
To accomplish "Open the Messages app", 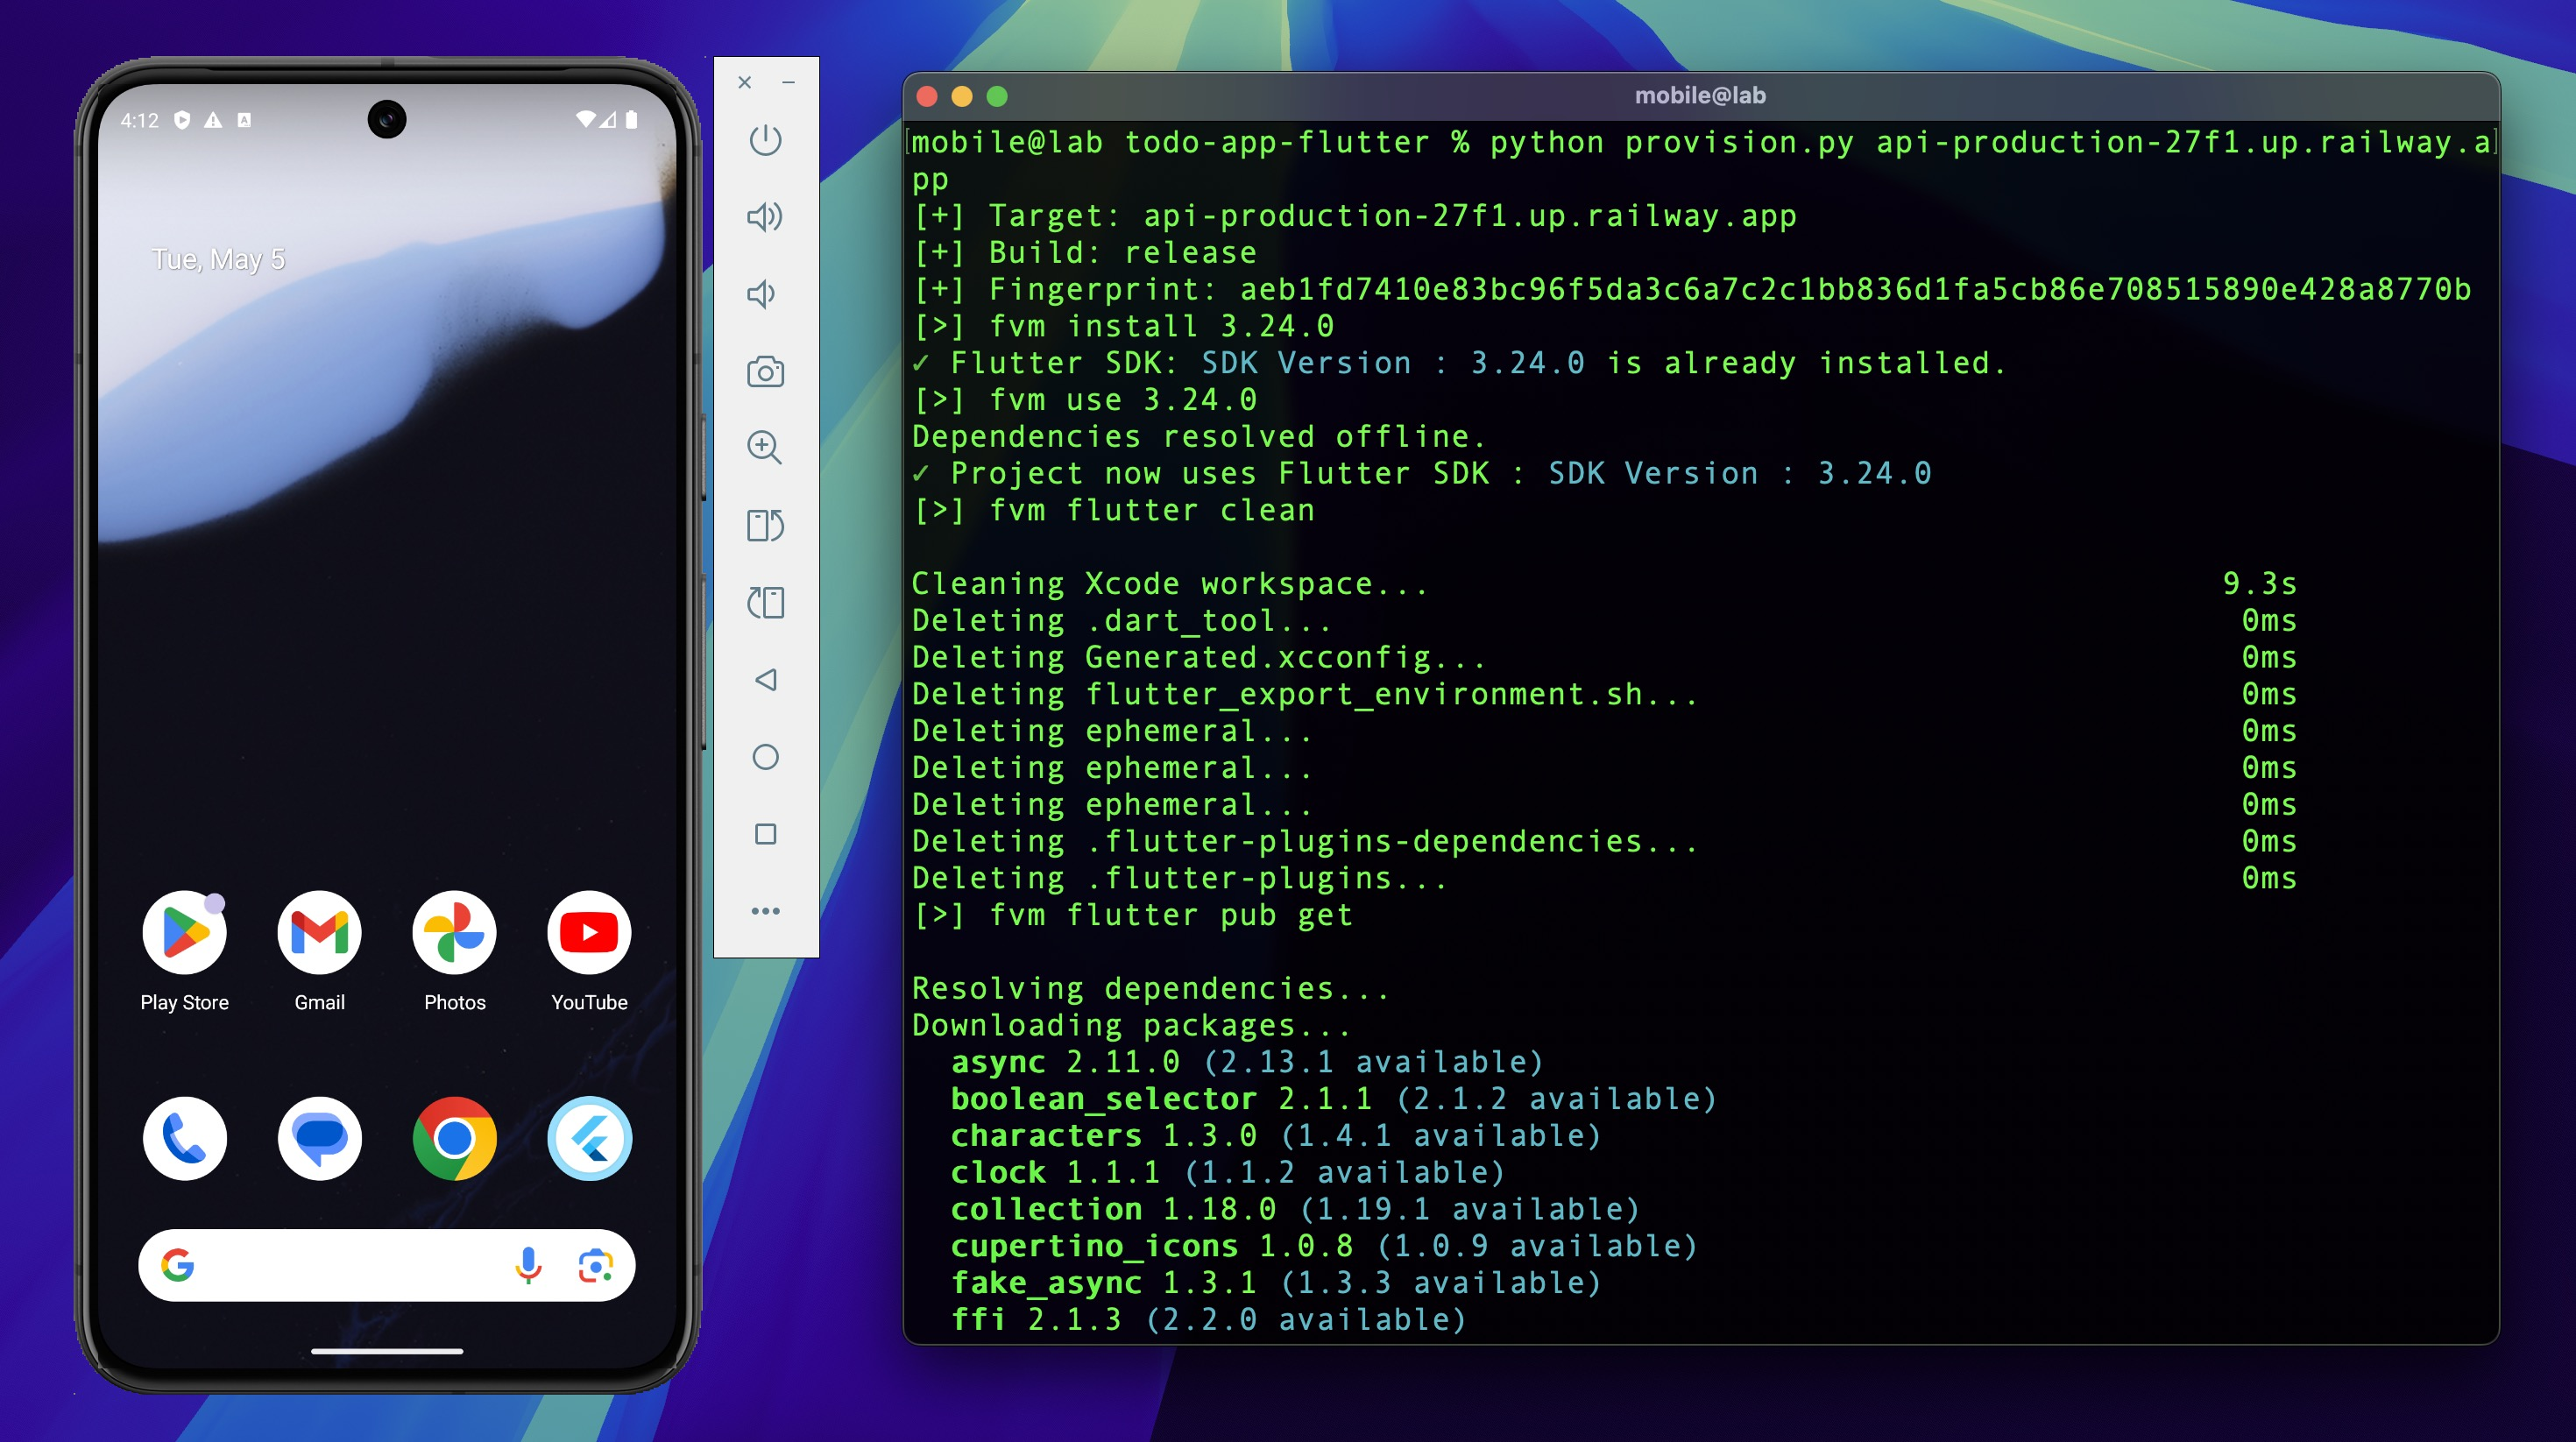I will click(320, 1138).
